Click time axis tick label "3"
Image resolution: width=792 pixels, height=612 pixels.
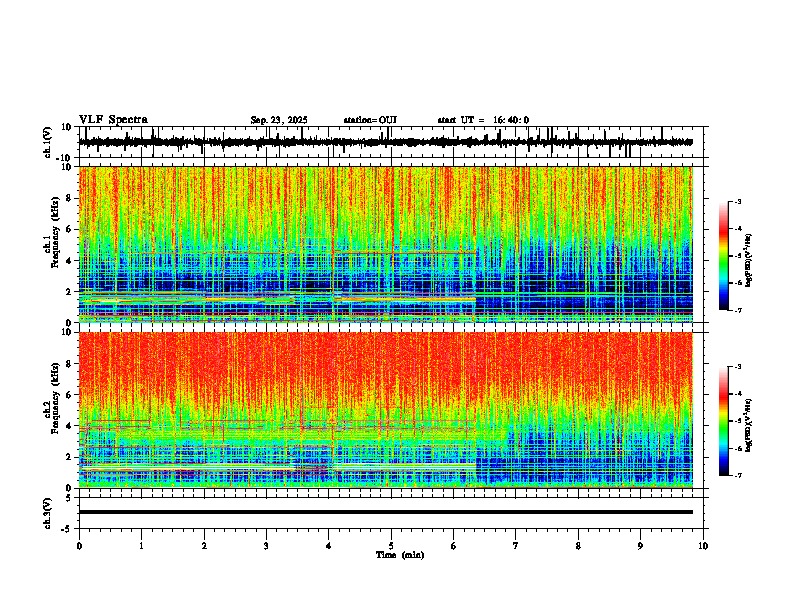pyautogui.click(x=266, y=546)
